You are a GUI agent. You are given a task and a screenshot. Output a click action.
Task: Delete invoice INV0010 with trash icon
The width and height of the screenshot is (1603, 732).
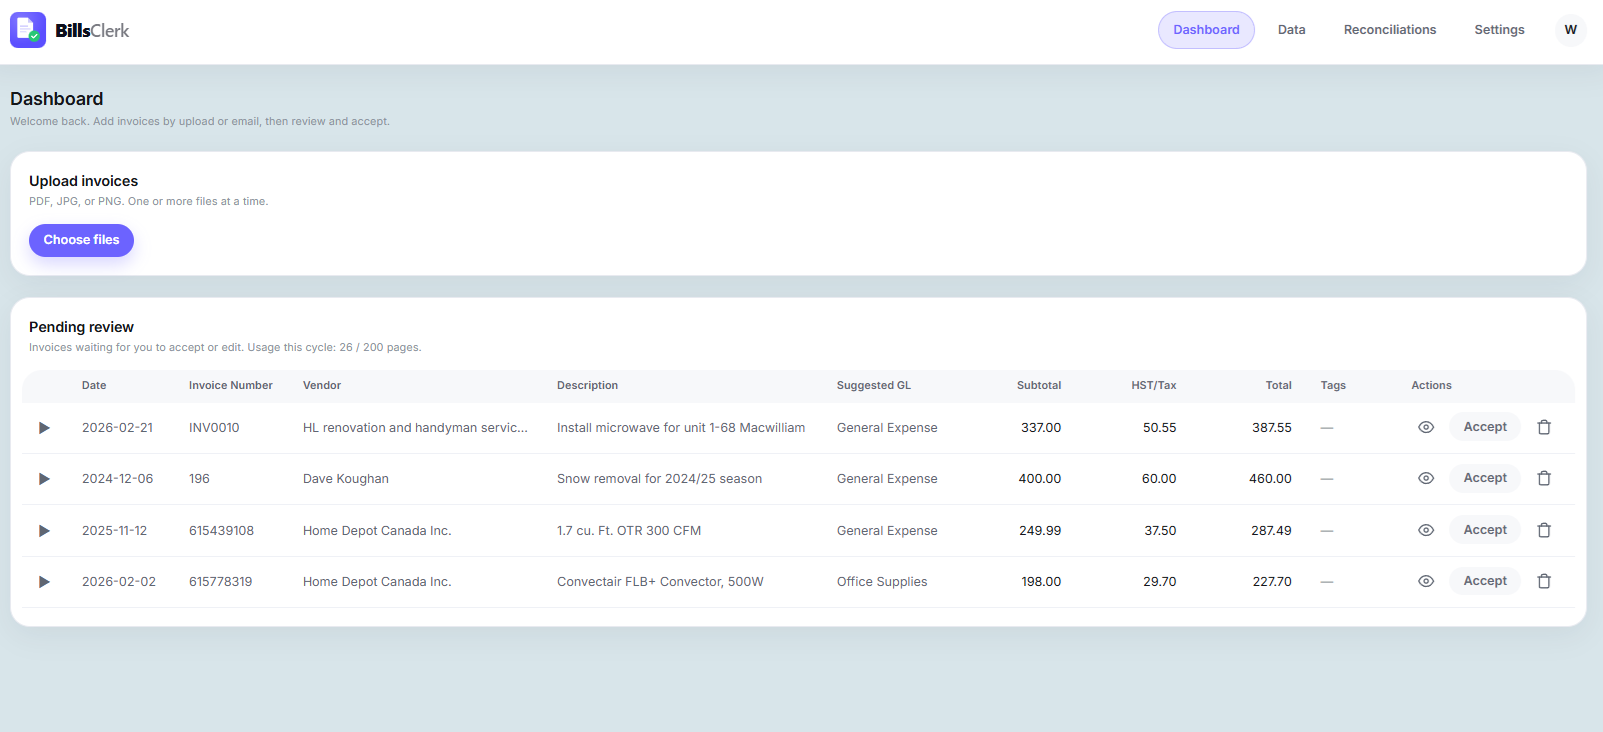coord(1544,427)
